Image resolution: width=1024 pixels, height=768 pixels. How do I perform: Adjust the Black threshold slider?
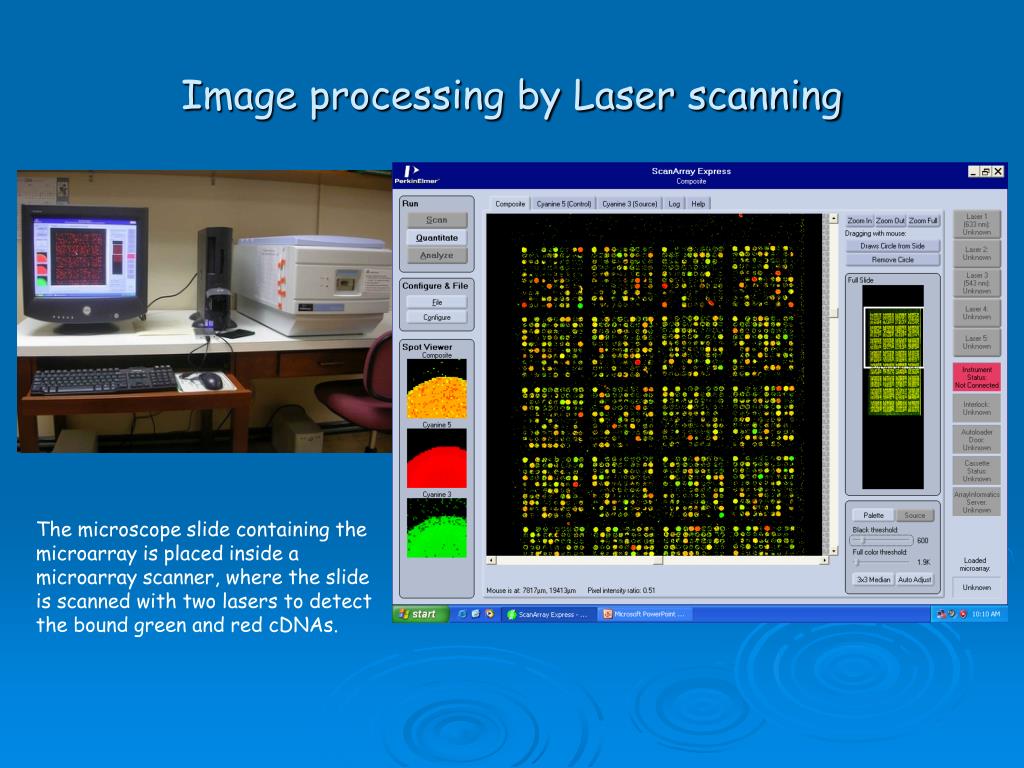coord(881,541)
